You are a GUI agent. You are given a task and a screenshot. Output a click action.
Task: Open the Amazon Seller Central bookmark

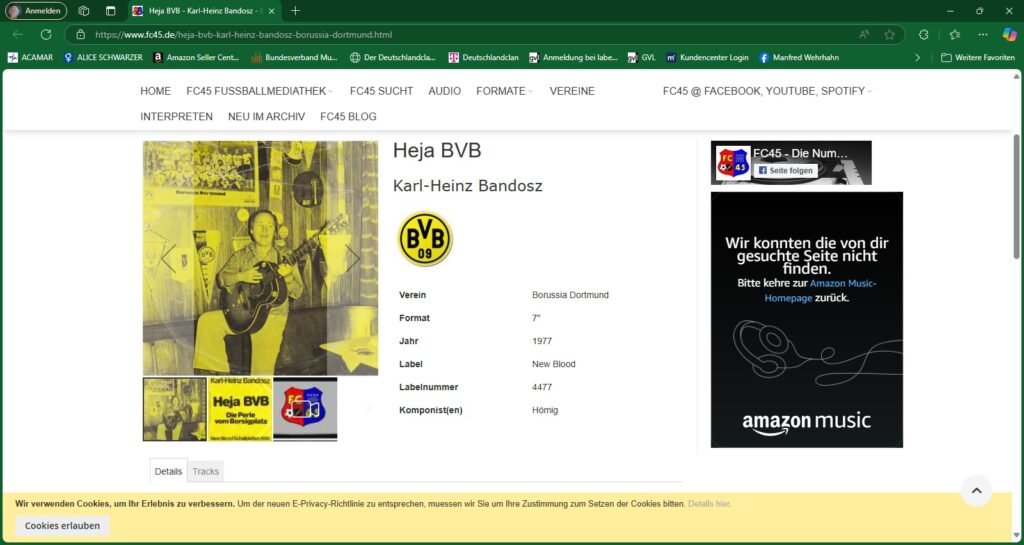tap(196, 57)
